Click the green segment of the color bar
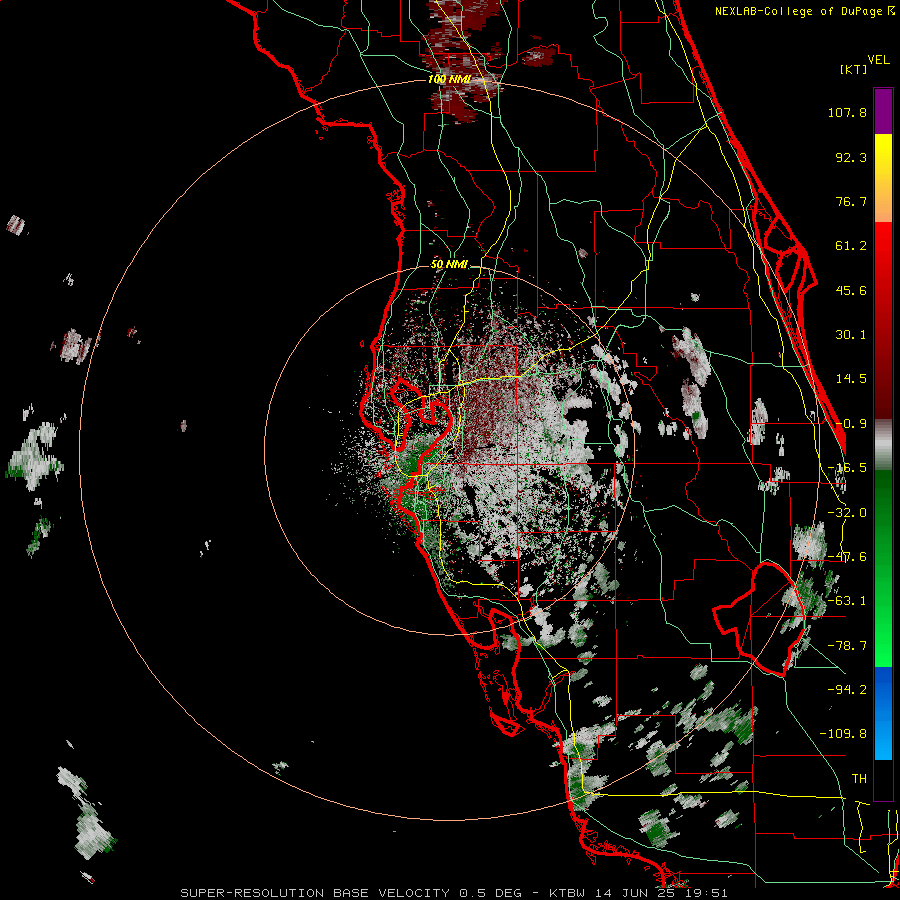900x900 pixels. tap(883, 568)
